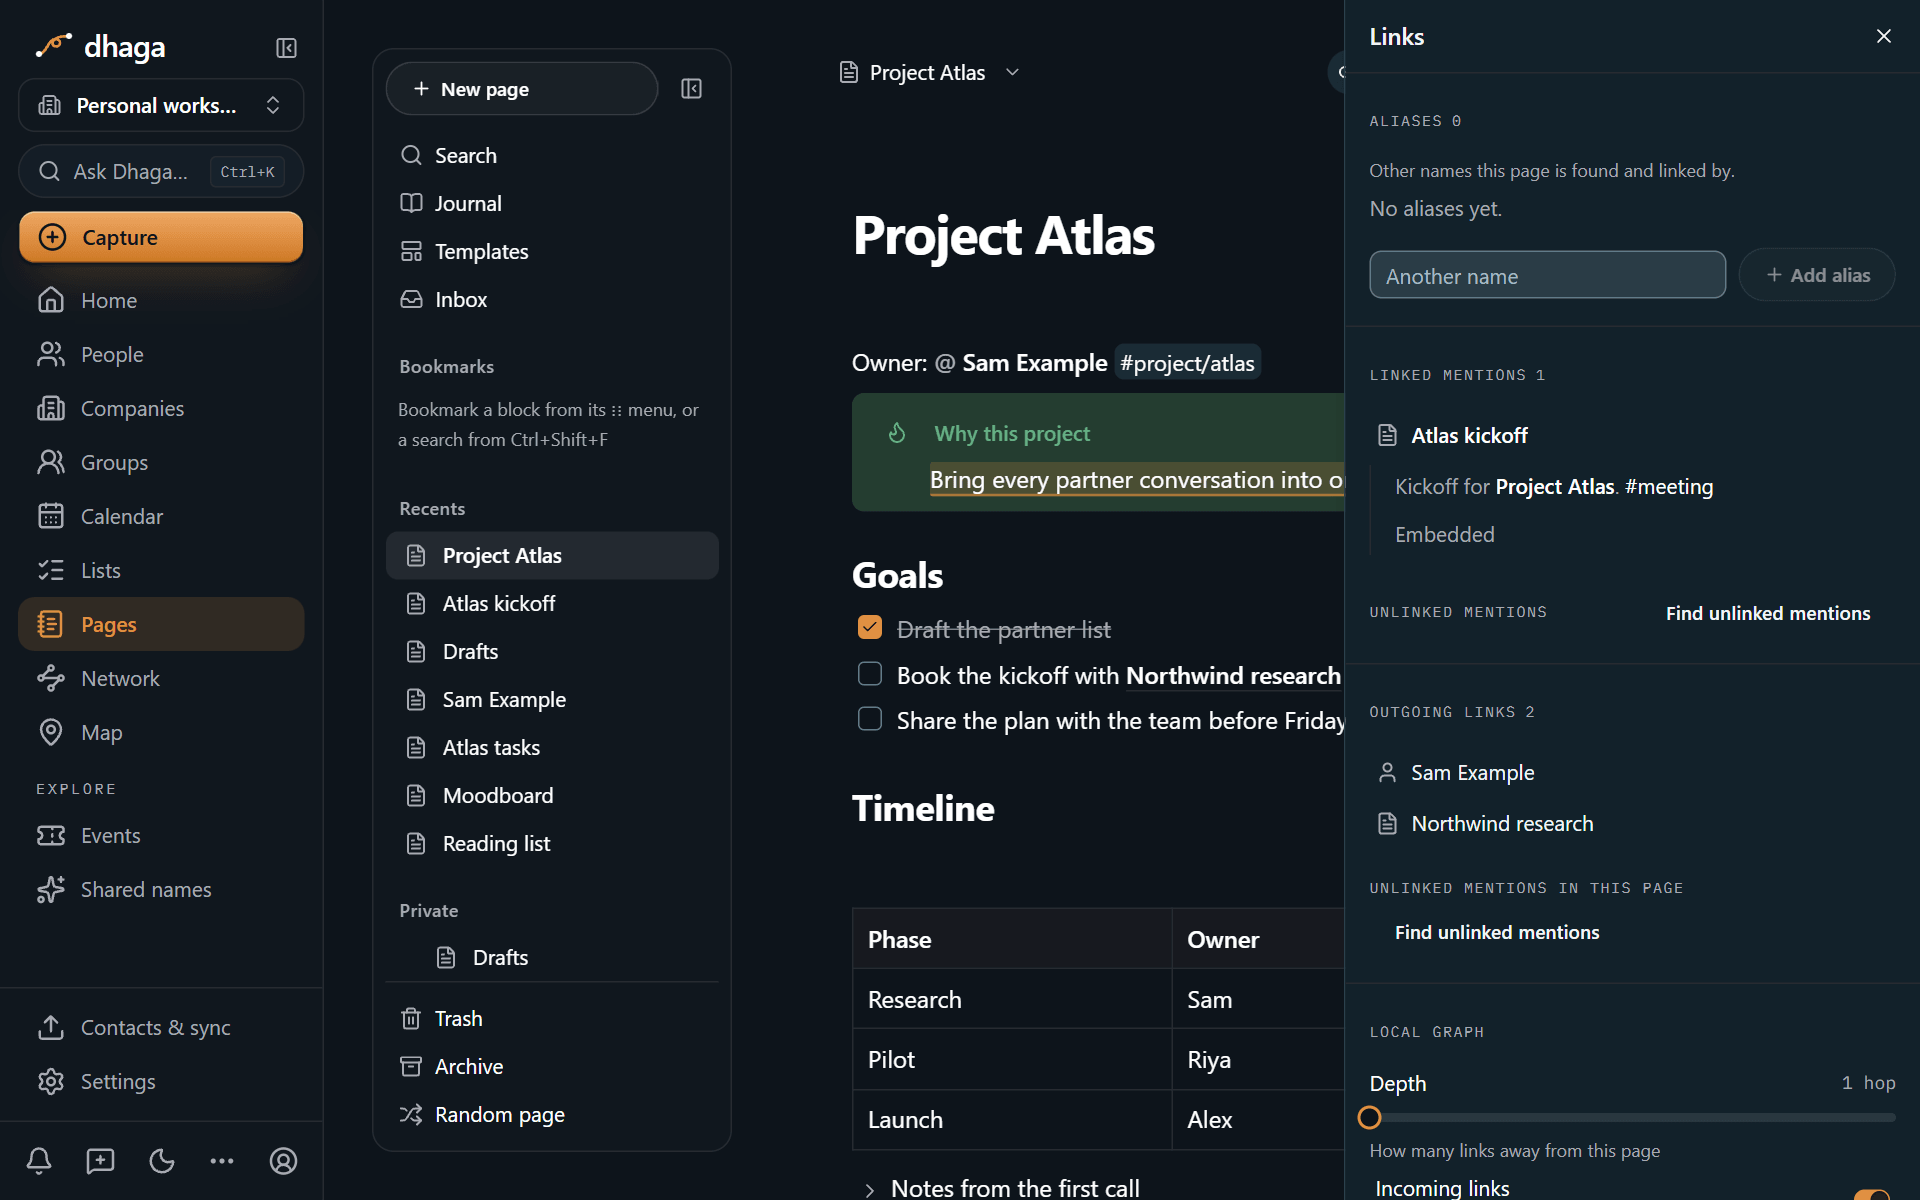Viewport: 1920px width, 1200px height.
Task: Check Book the kickoff with Northwind research
Action: pos(870,674)
